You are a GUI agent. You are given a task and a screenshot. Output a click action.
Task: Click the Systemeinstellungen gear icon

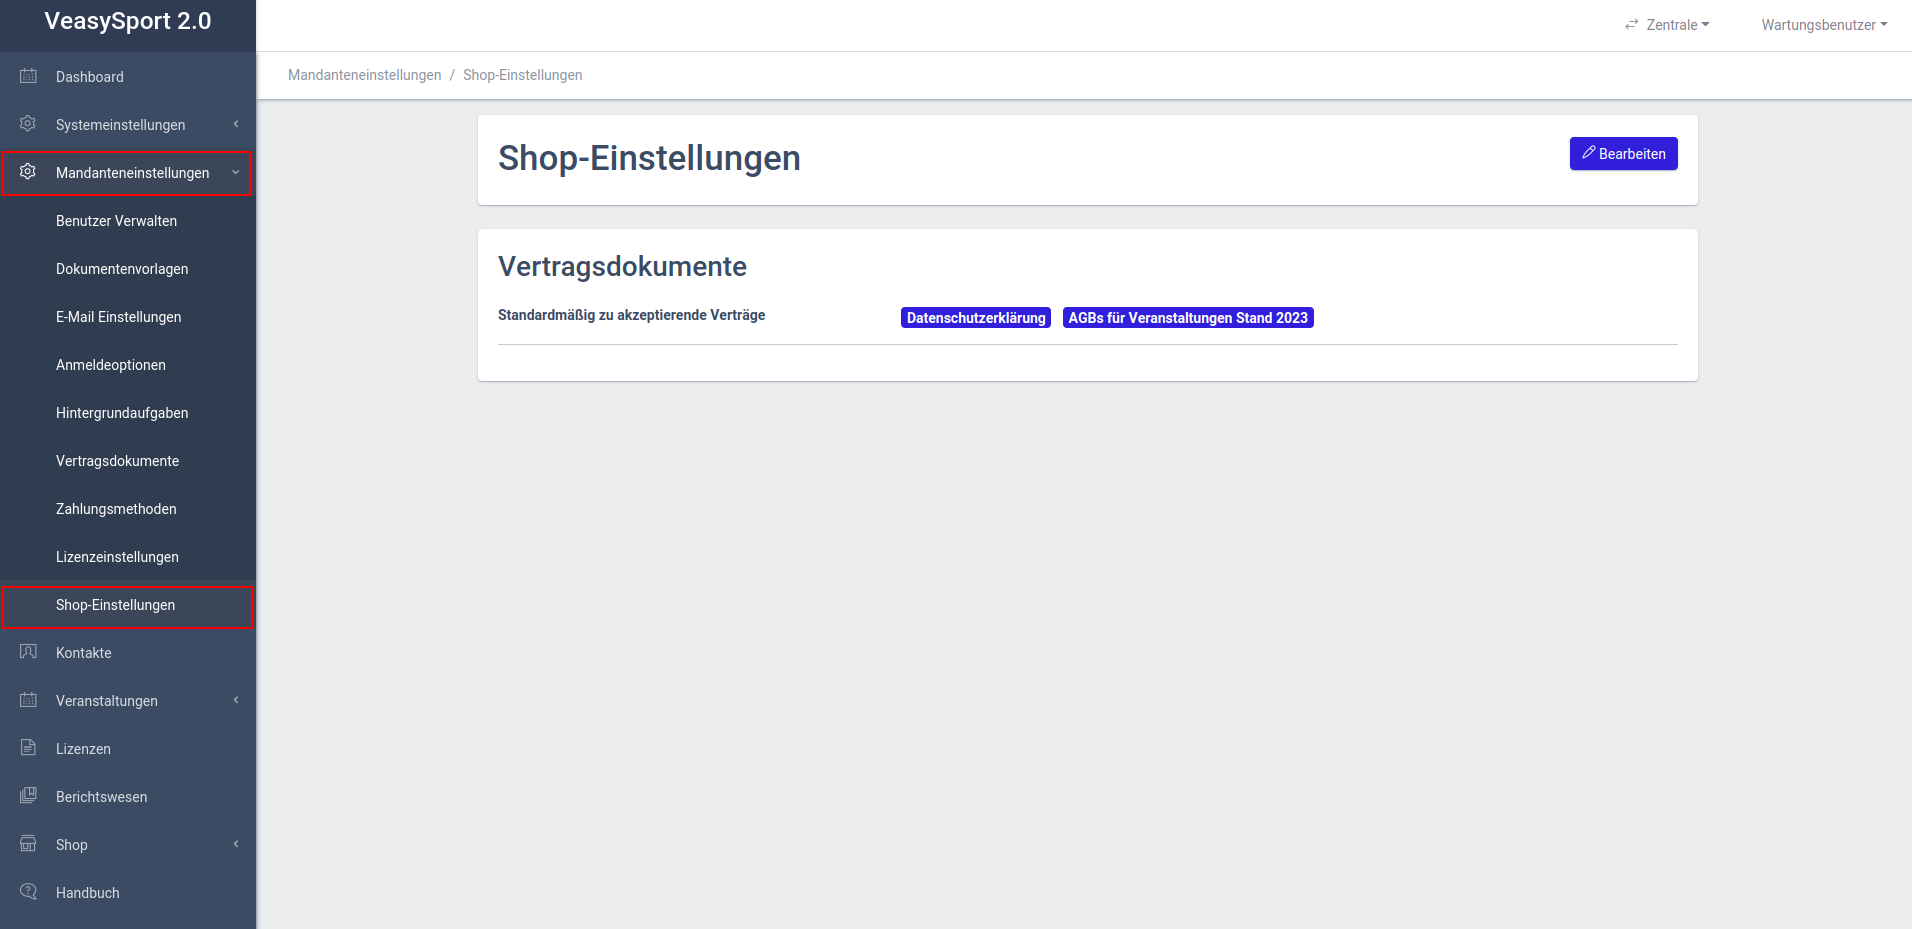(x=28, y=124)
